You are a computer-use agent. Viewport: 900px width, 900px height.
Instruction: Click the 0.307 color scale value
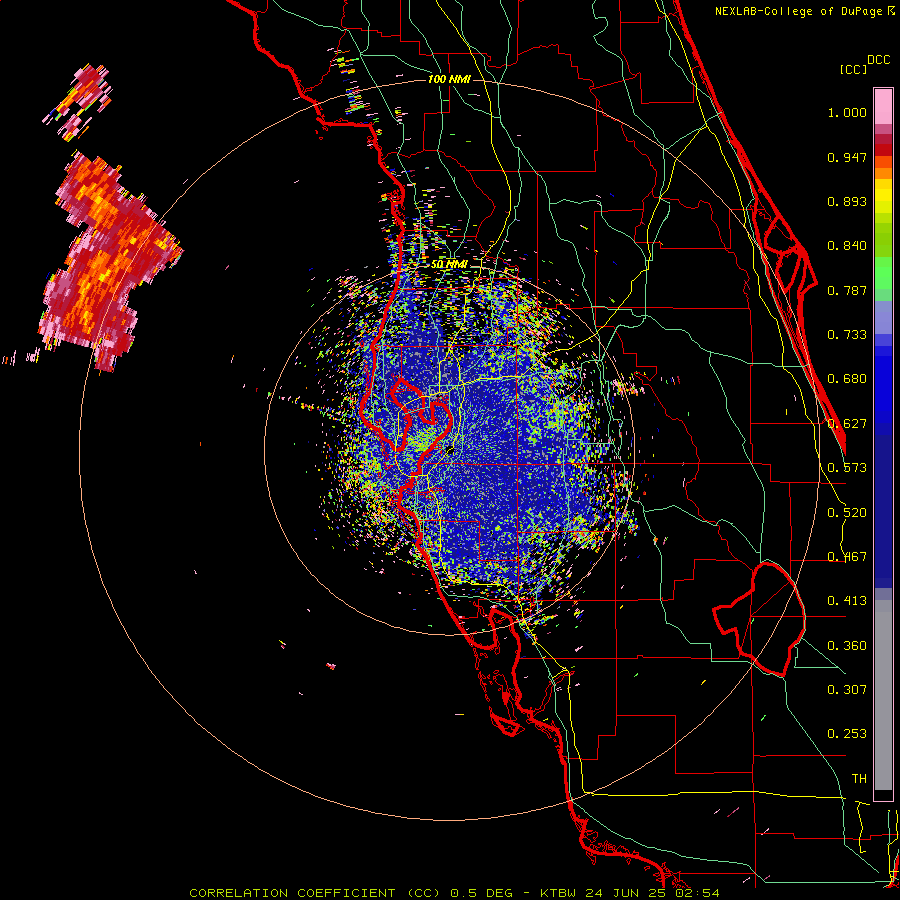(847, 689)
